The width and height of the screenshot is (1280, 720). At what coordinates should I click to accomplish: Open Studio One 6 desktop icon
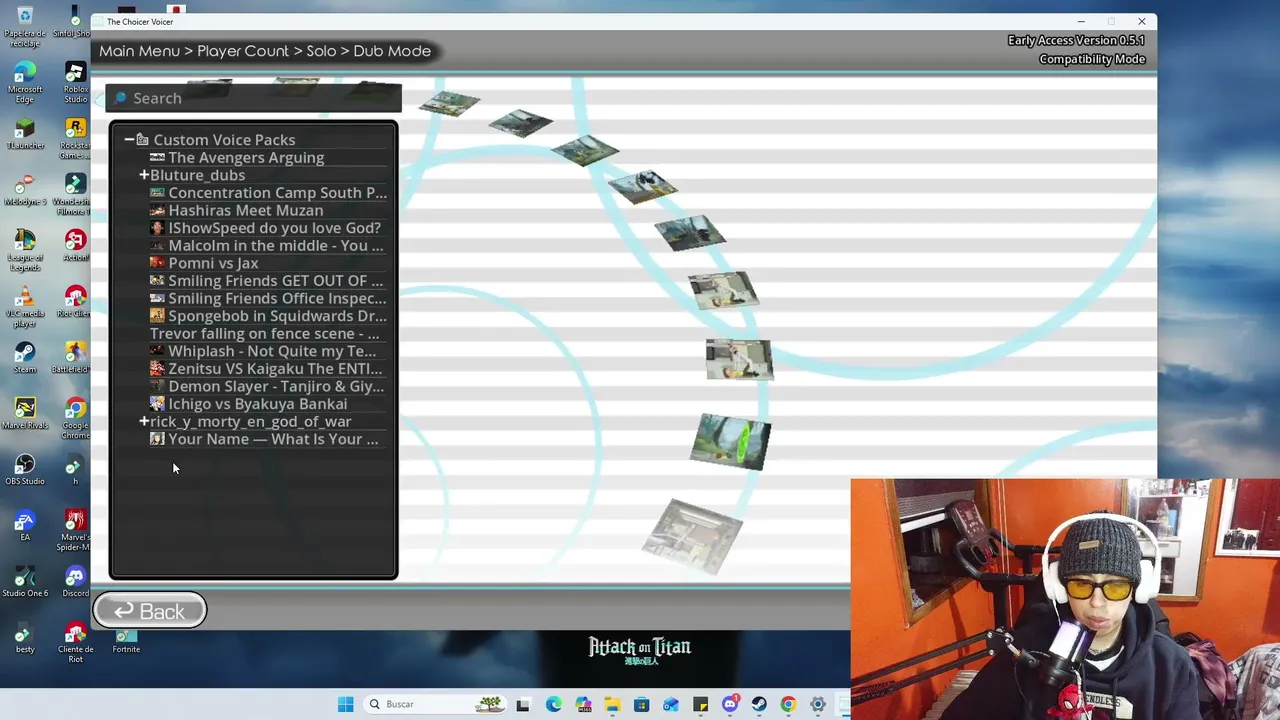coord(25,582)
